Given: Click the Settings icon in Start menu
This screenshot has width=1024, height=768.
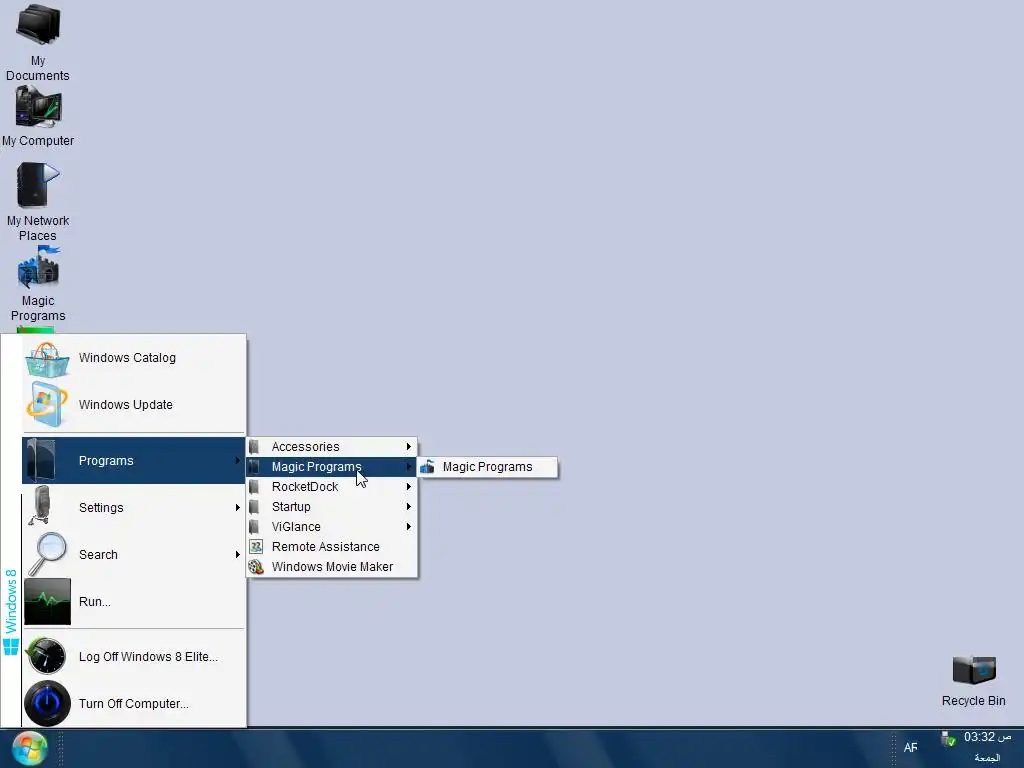Looking at the screenshot, I should [x=42, y=507].
